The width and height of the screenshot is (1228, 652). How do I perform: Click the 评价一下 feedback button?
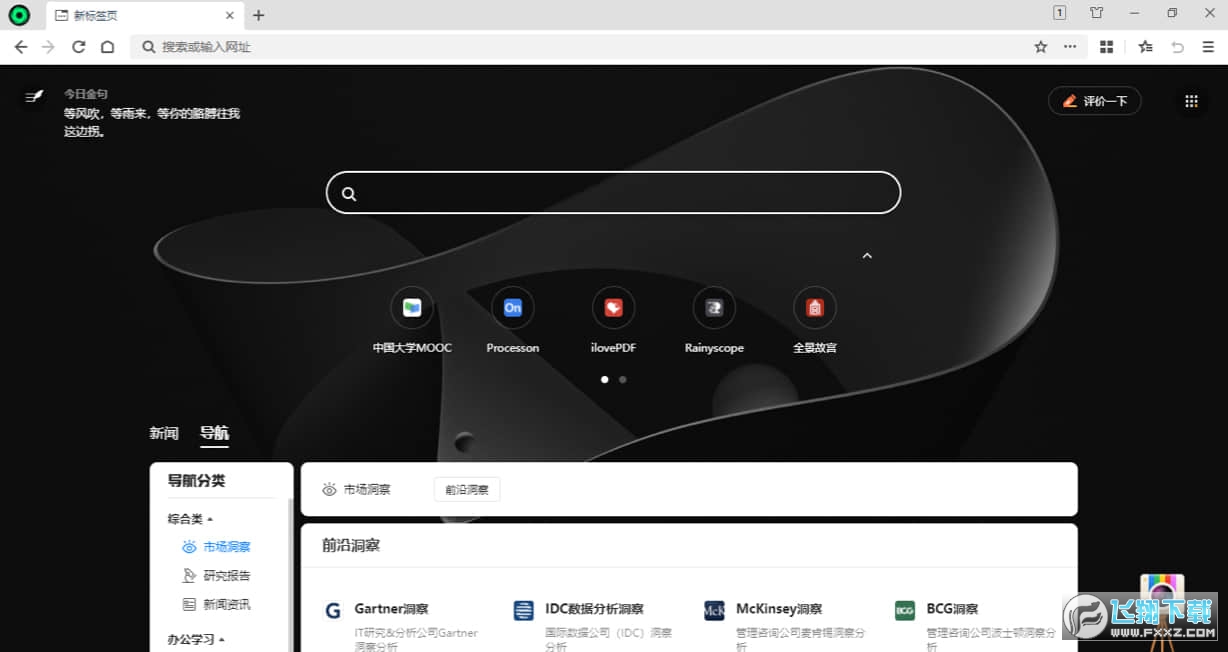(1094, 101)
